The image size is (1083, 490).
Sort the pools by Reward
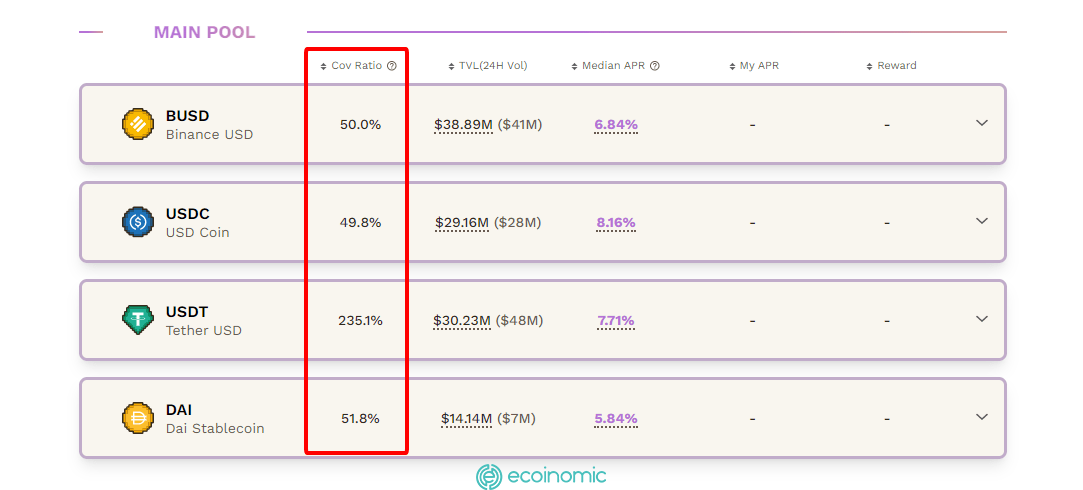tap(891, 66)
